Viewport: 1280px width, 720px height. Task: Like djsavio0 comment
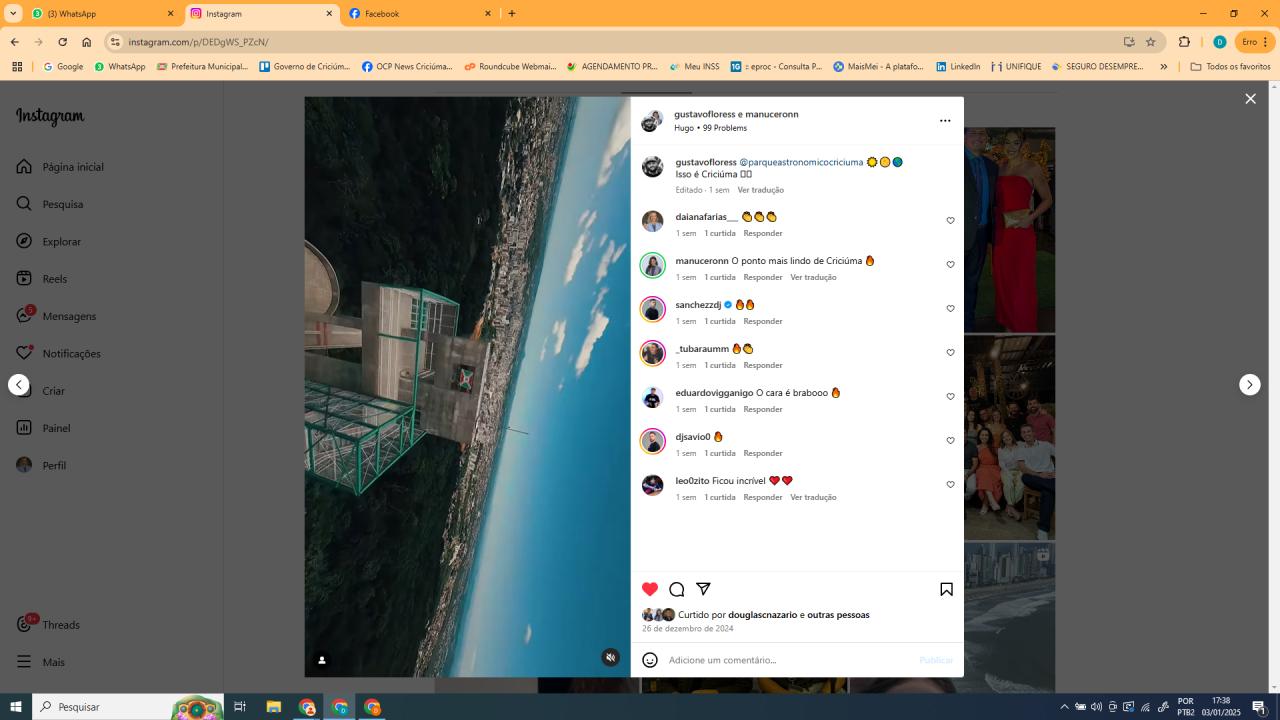pos(950,441)
